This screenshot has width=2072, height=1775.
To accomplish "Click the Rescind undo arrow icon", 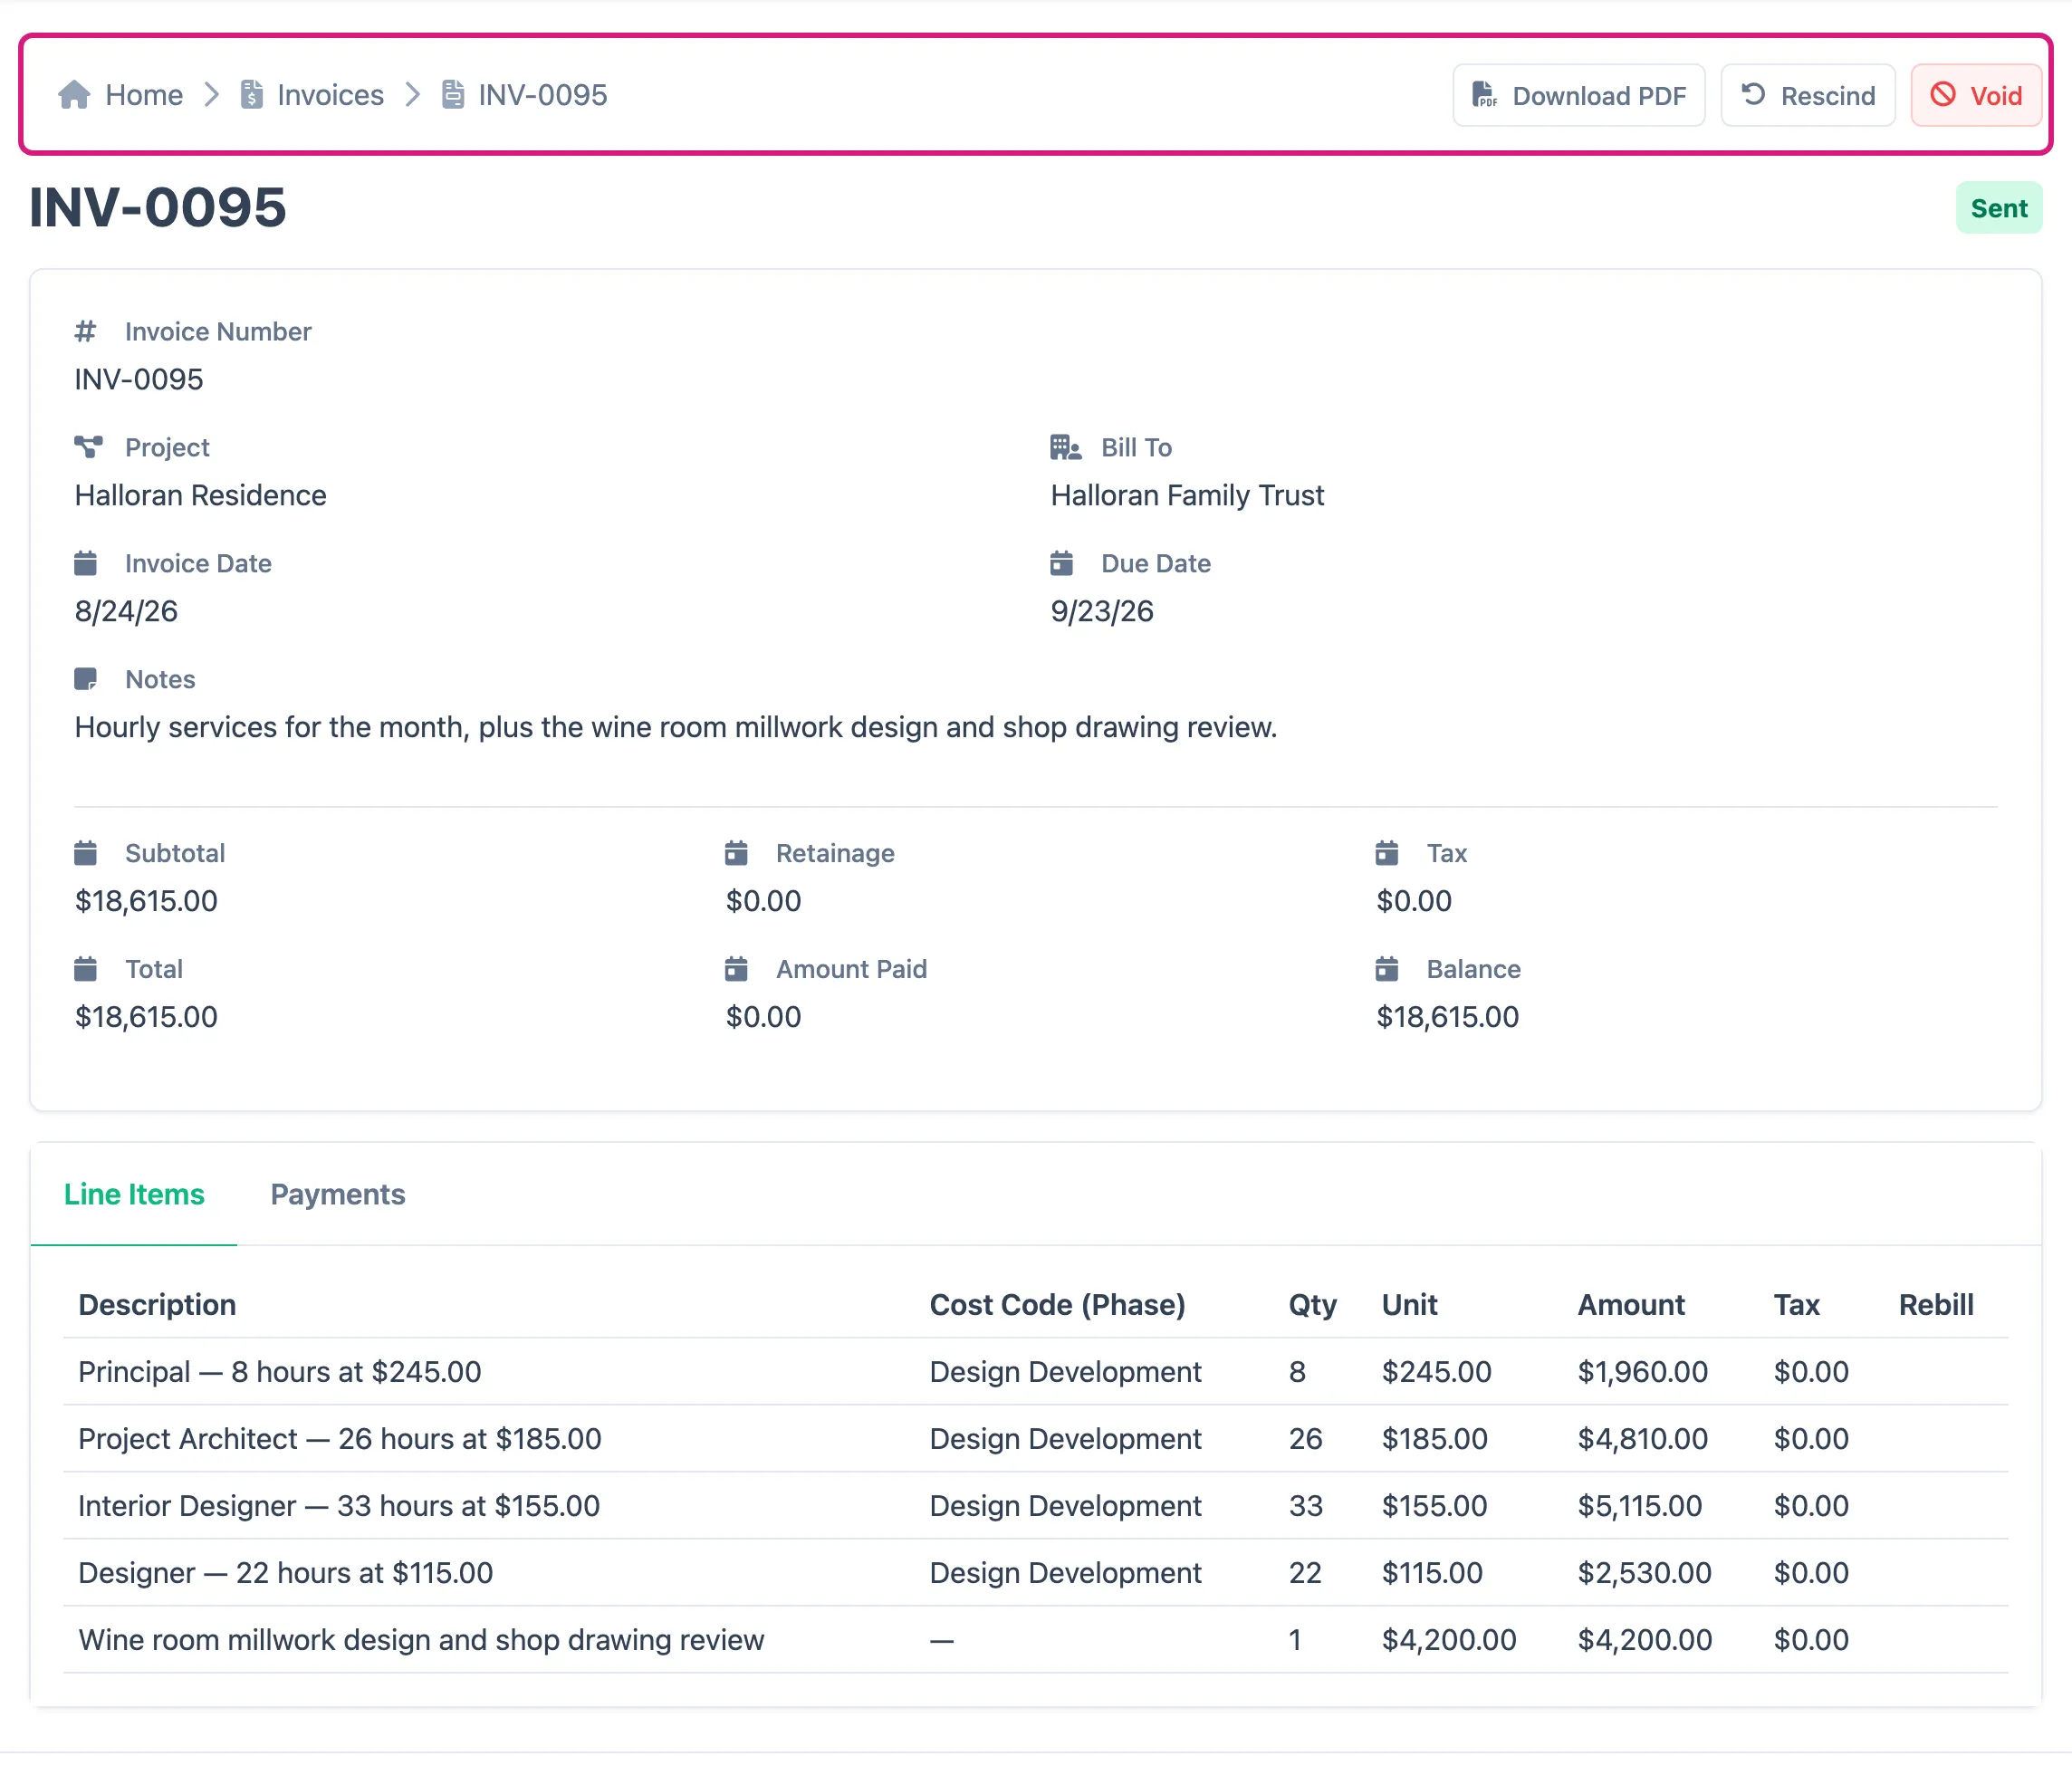I will pyautogui.click(x=1753, y=94).
